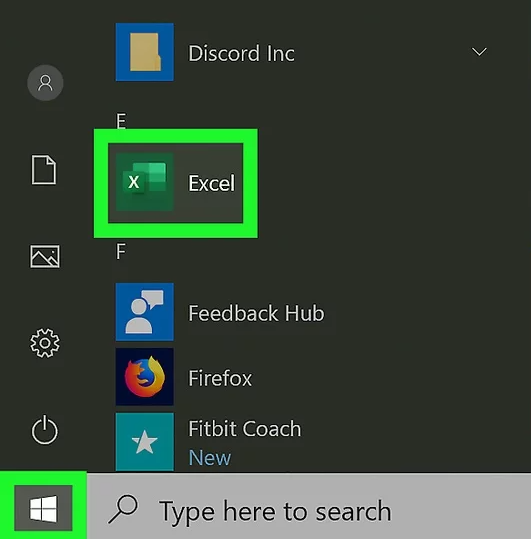Click the Firefox label

coord(220,378)
